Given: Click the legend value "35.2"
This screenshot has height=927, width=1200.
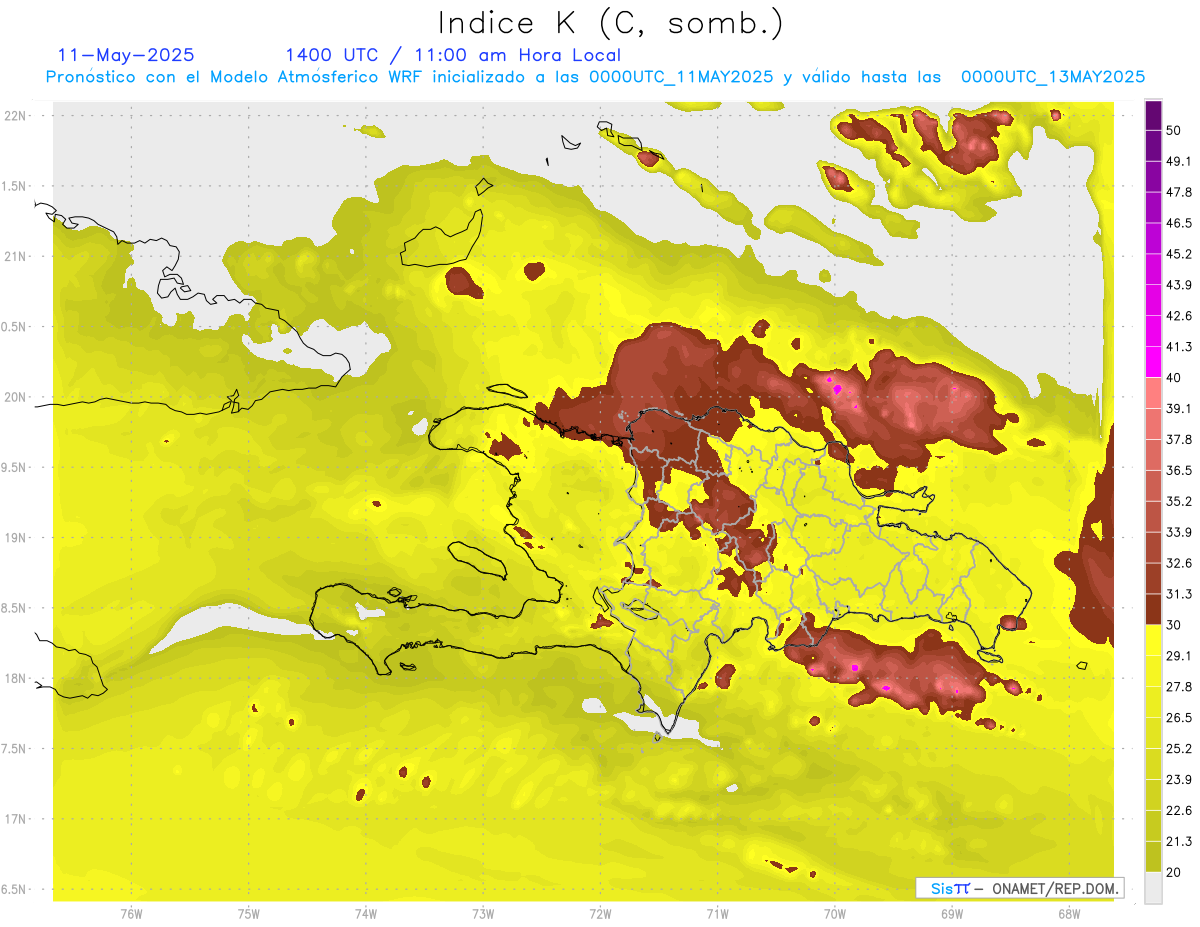Looking at the screenshot, I should click(1179, 502).
